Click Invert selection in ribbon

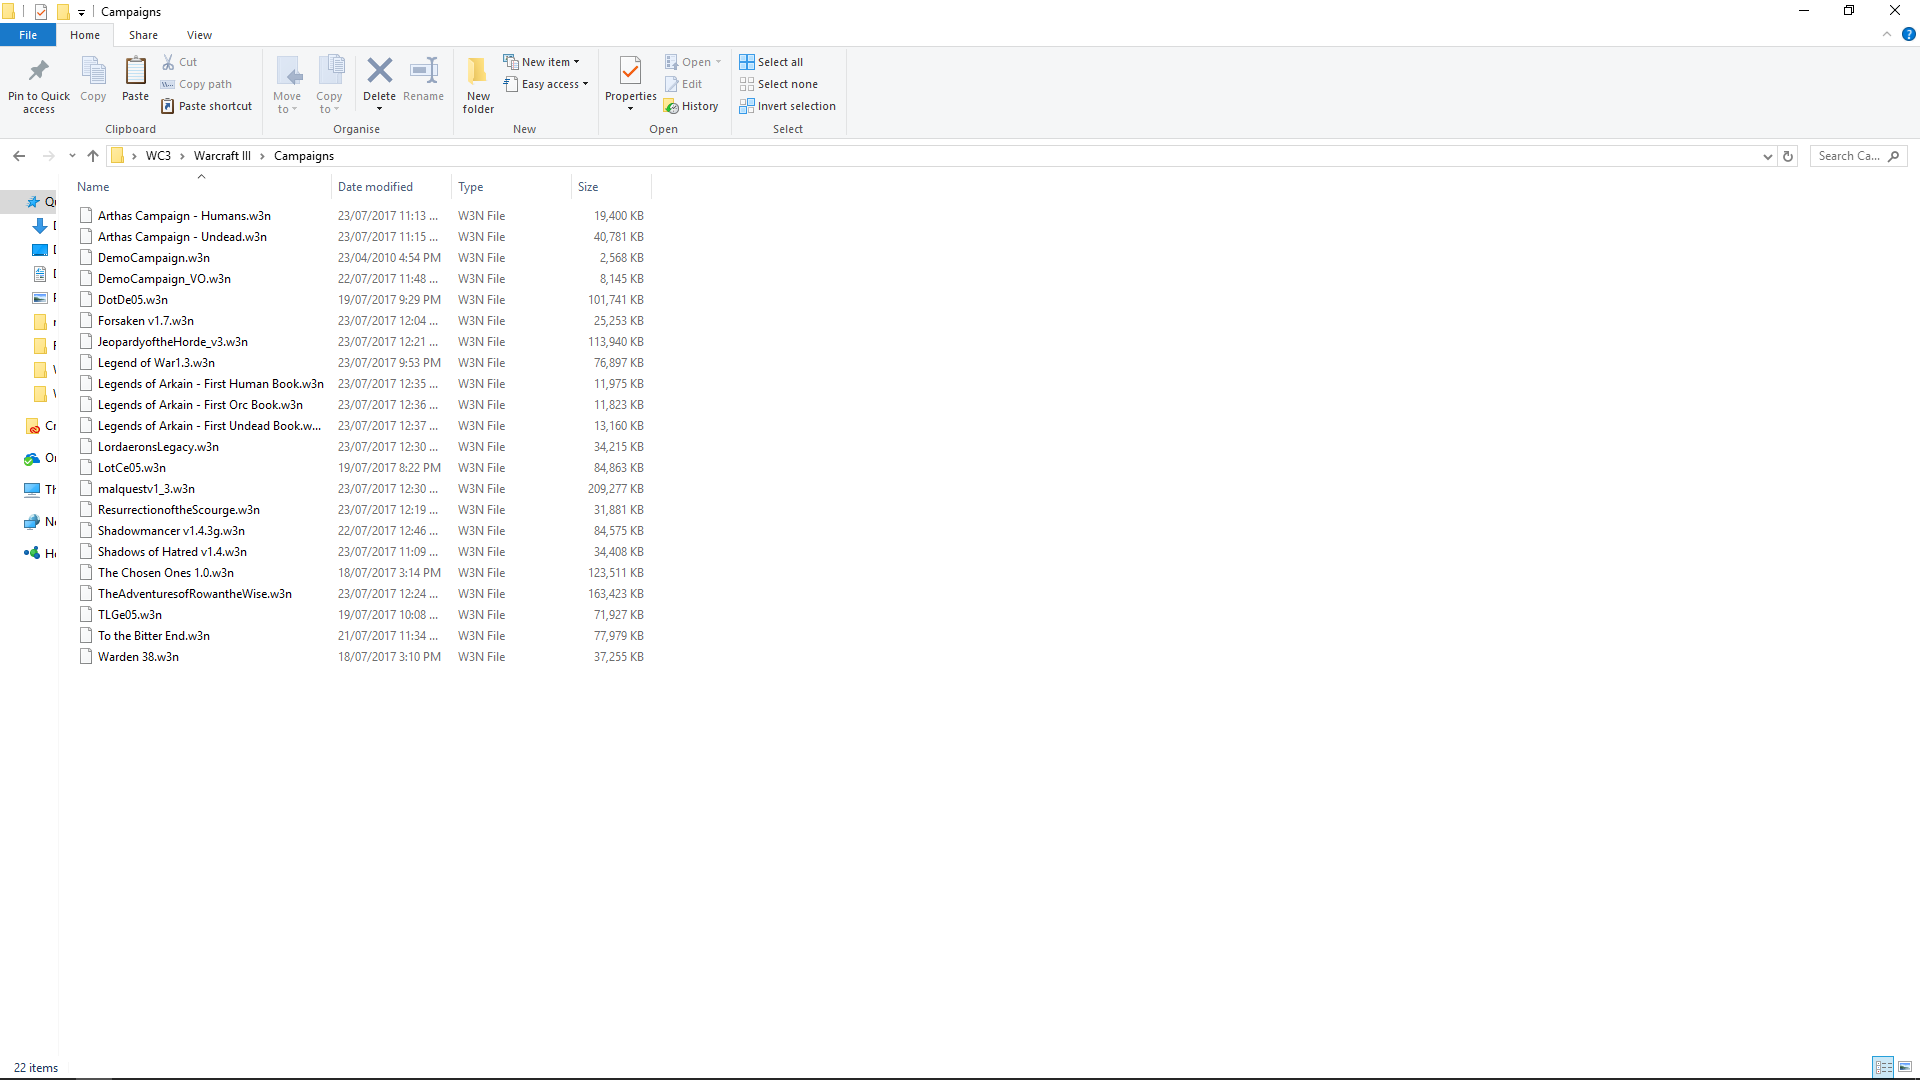click(787, 106)
